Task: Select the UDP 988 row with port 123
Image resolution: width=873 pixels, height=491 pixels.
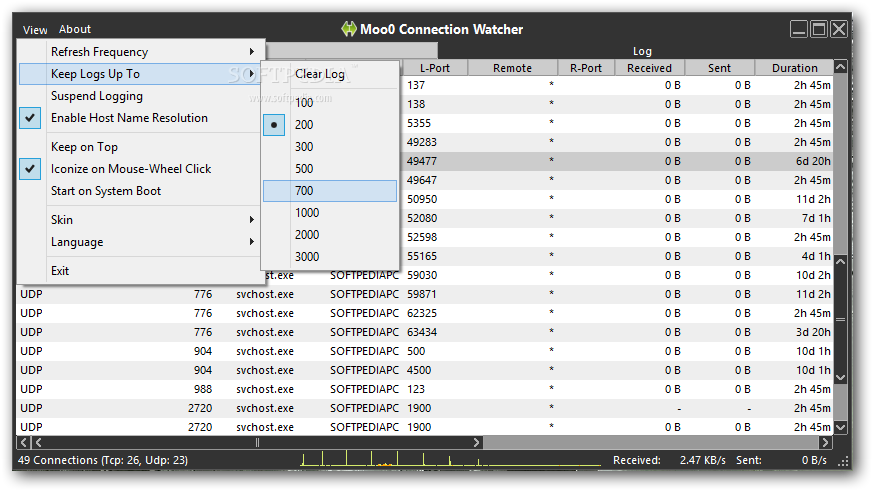Action: (425, 389)
